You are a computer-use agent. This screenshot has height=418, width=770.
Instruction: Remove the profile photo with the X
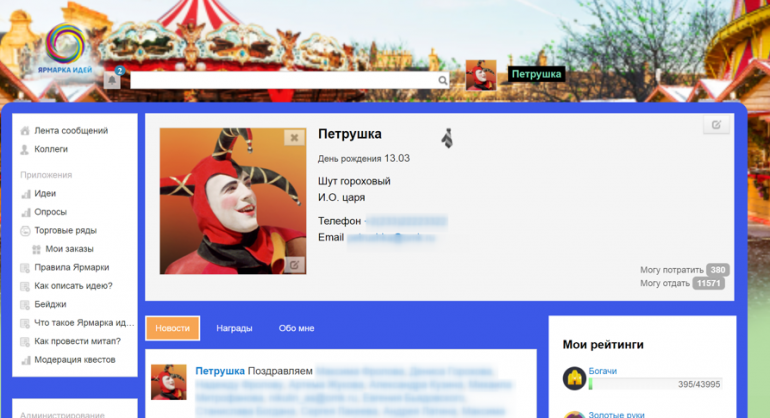coord(293,138)
